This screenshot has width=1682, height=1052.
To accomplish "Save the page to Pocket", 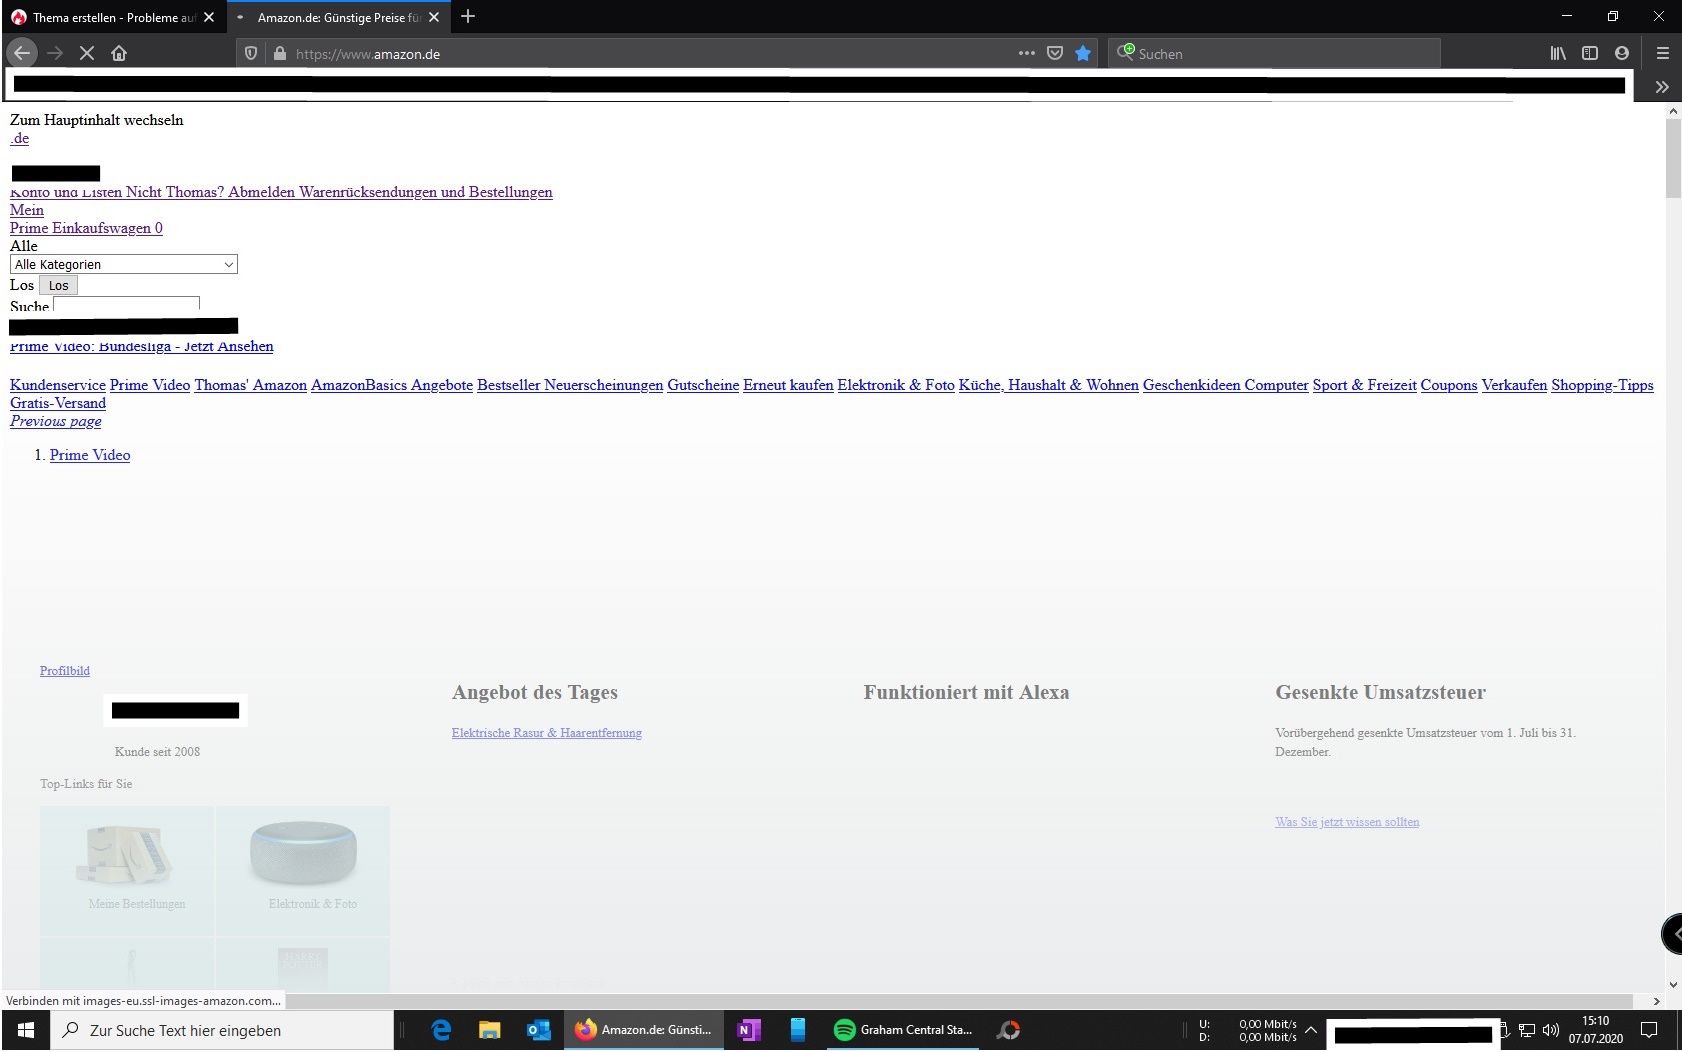I will coord(1055,53).
